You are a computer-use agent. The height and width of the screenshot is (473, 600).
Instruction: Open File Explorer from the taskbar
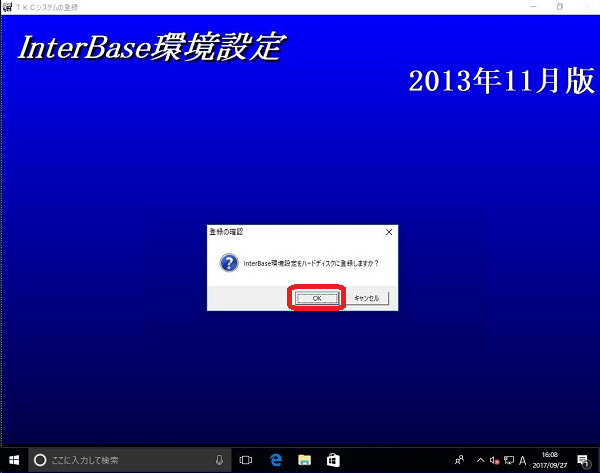tap(305, 460)
